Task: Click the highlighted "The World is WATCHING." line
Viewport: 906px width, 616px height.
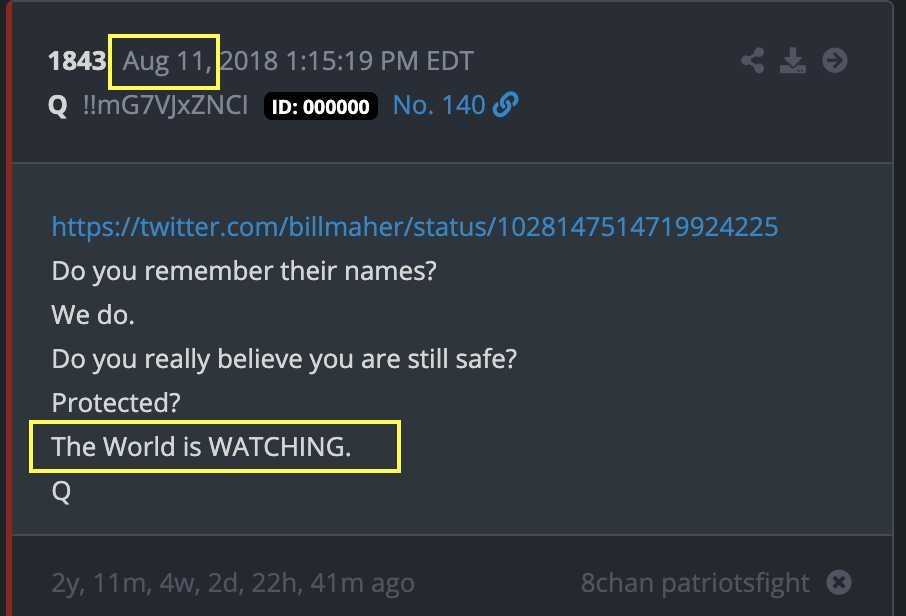Action: (201, 447)
